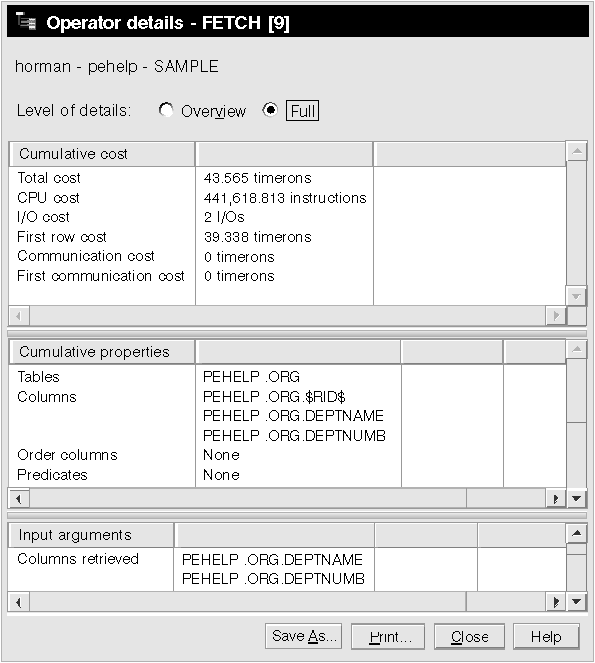This screenshot has width=595, height=663.
Task: Click down arrow in Input arguments scrollbar
Action: (x=576, y=601)
